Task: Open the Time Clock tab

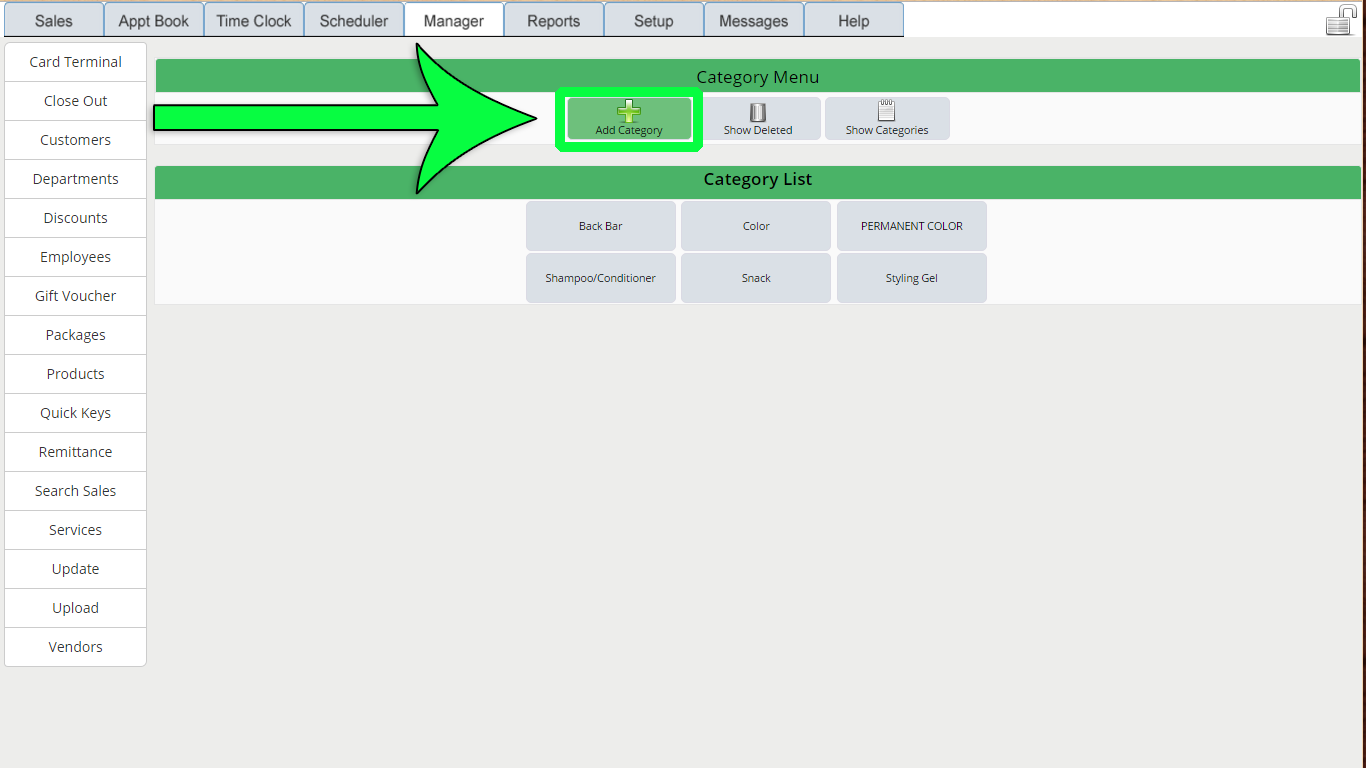Action: tap(254, 20)
